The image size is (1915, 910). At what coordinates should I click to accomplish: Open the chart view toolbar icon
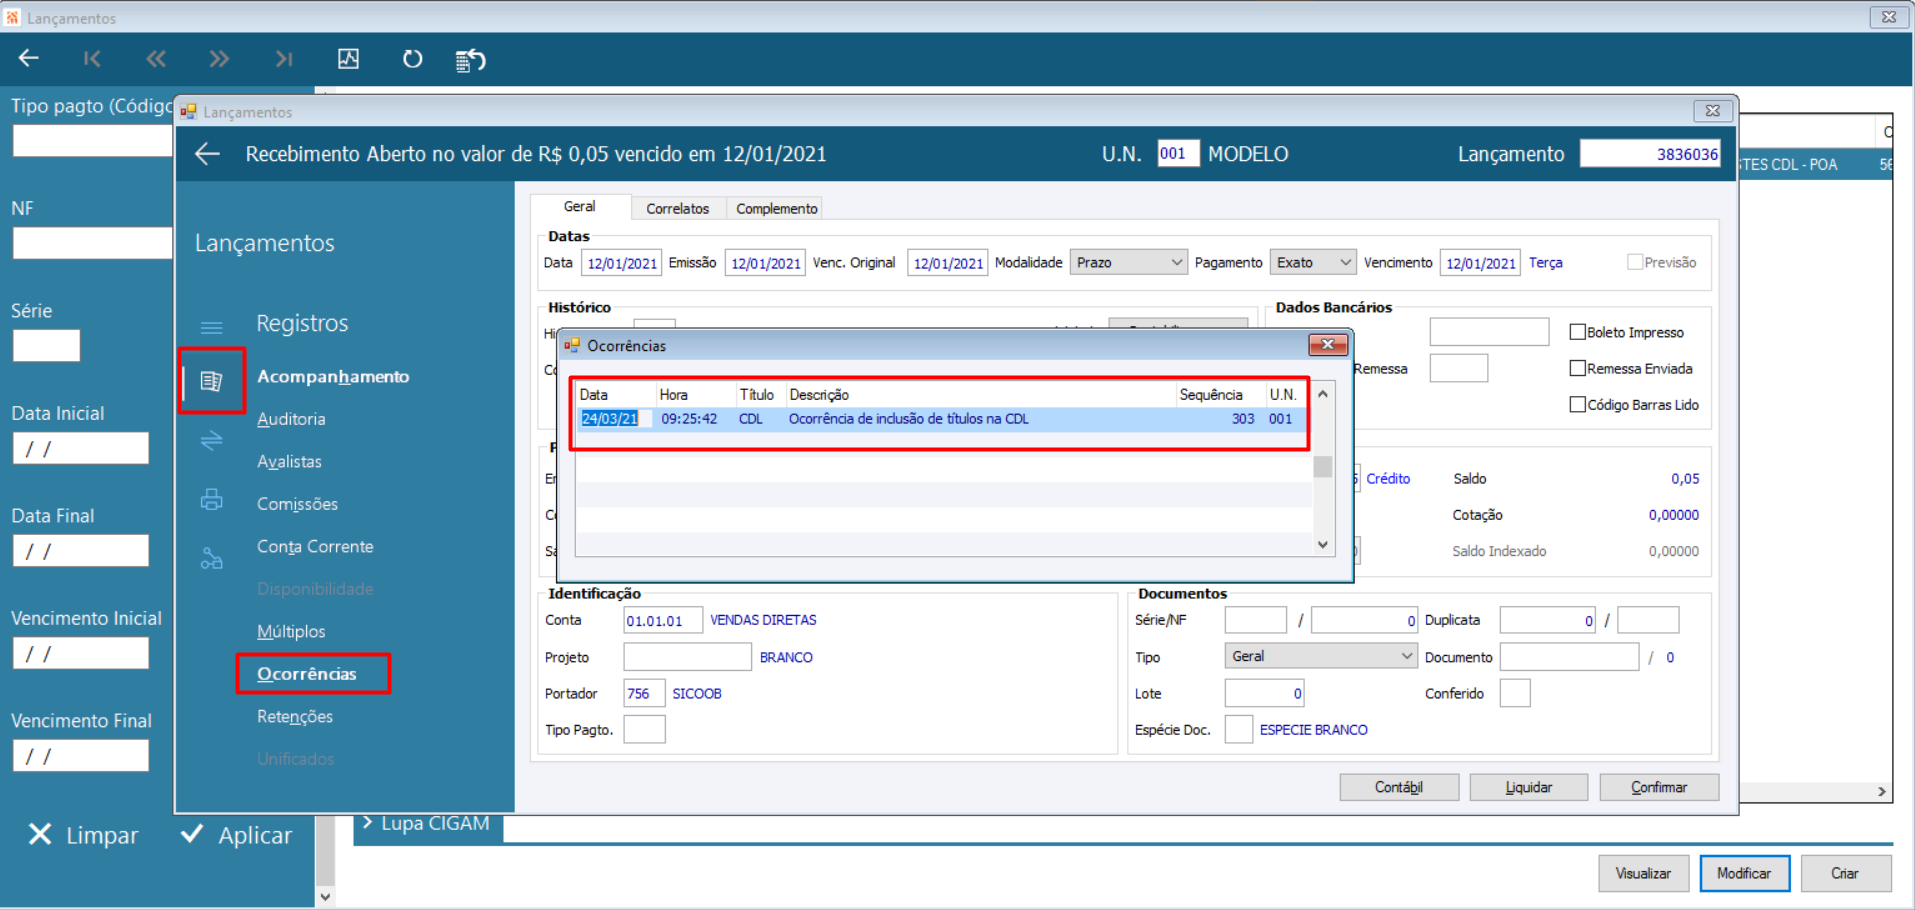click(x=348, y=59)
